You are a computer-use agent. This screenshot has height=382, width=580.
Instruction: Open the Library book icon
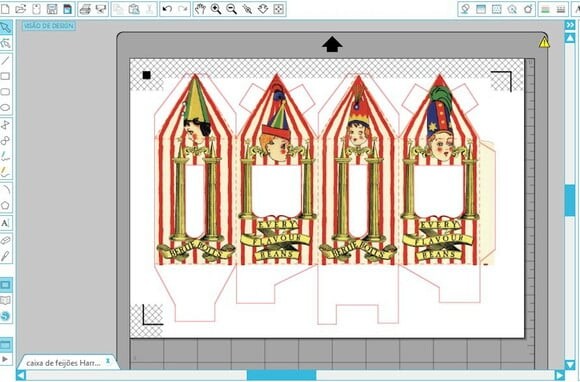point(6,300)
